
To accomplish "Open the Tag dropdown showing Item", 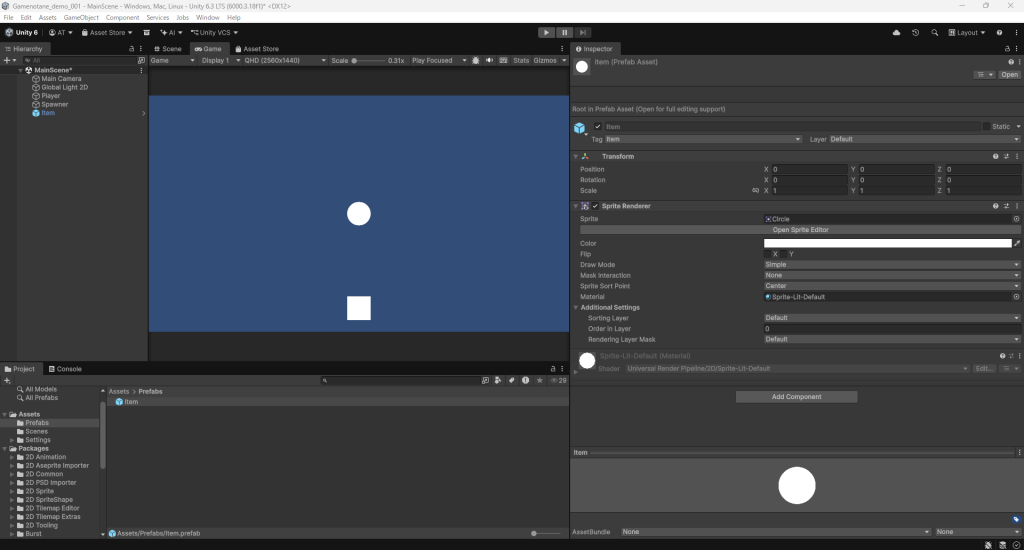I will tap(703, 139).
